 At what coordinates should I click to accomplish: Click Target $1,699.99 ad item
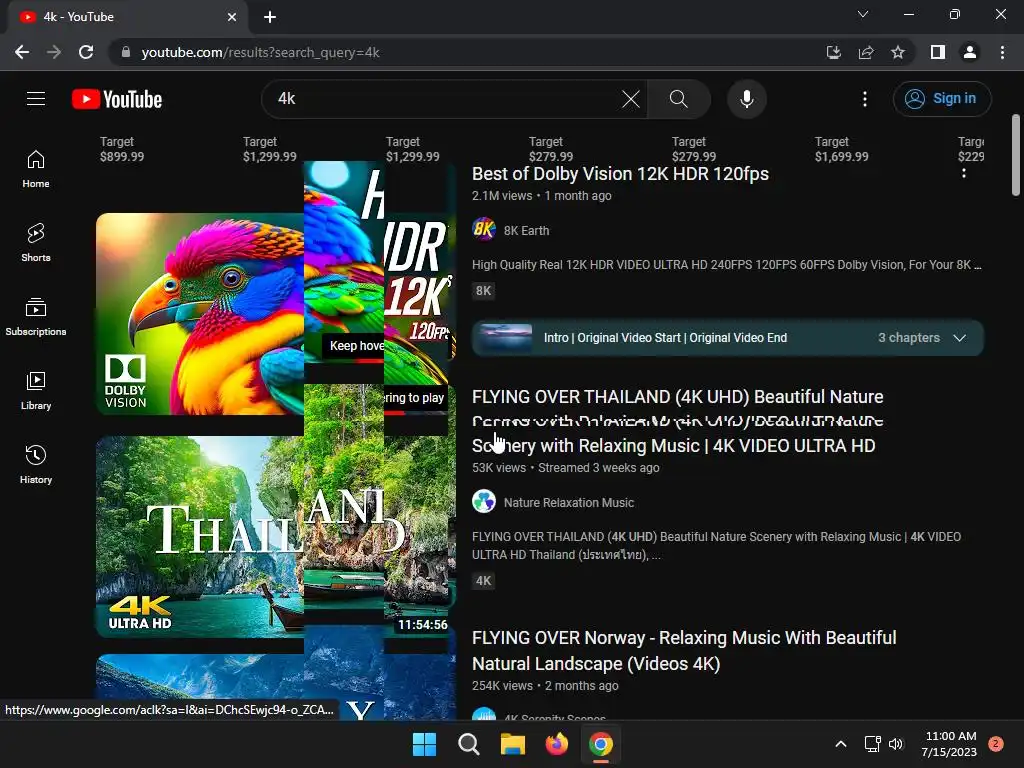tap(841, 149)
